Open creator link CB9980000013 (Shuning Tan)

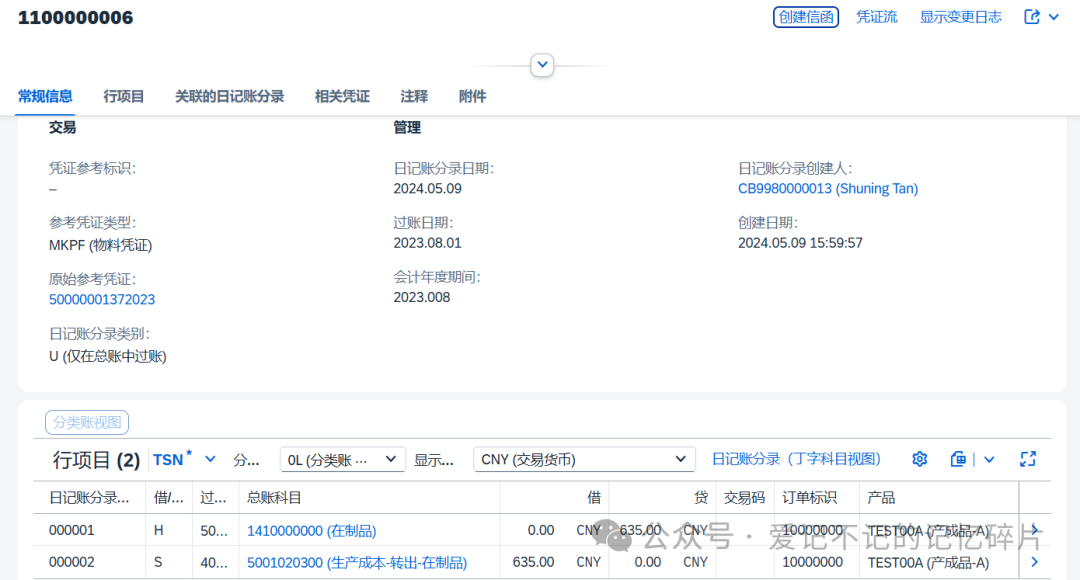[x=828, y=189]
